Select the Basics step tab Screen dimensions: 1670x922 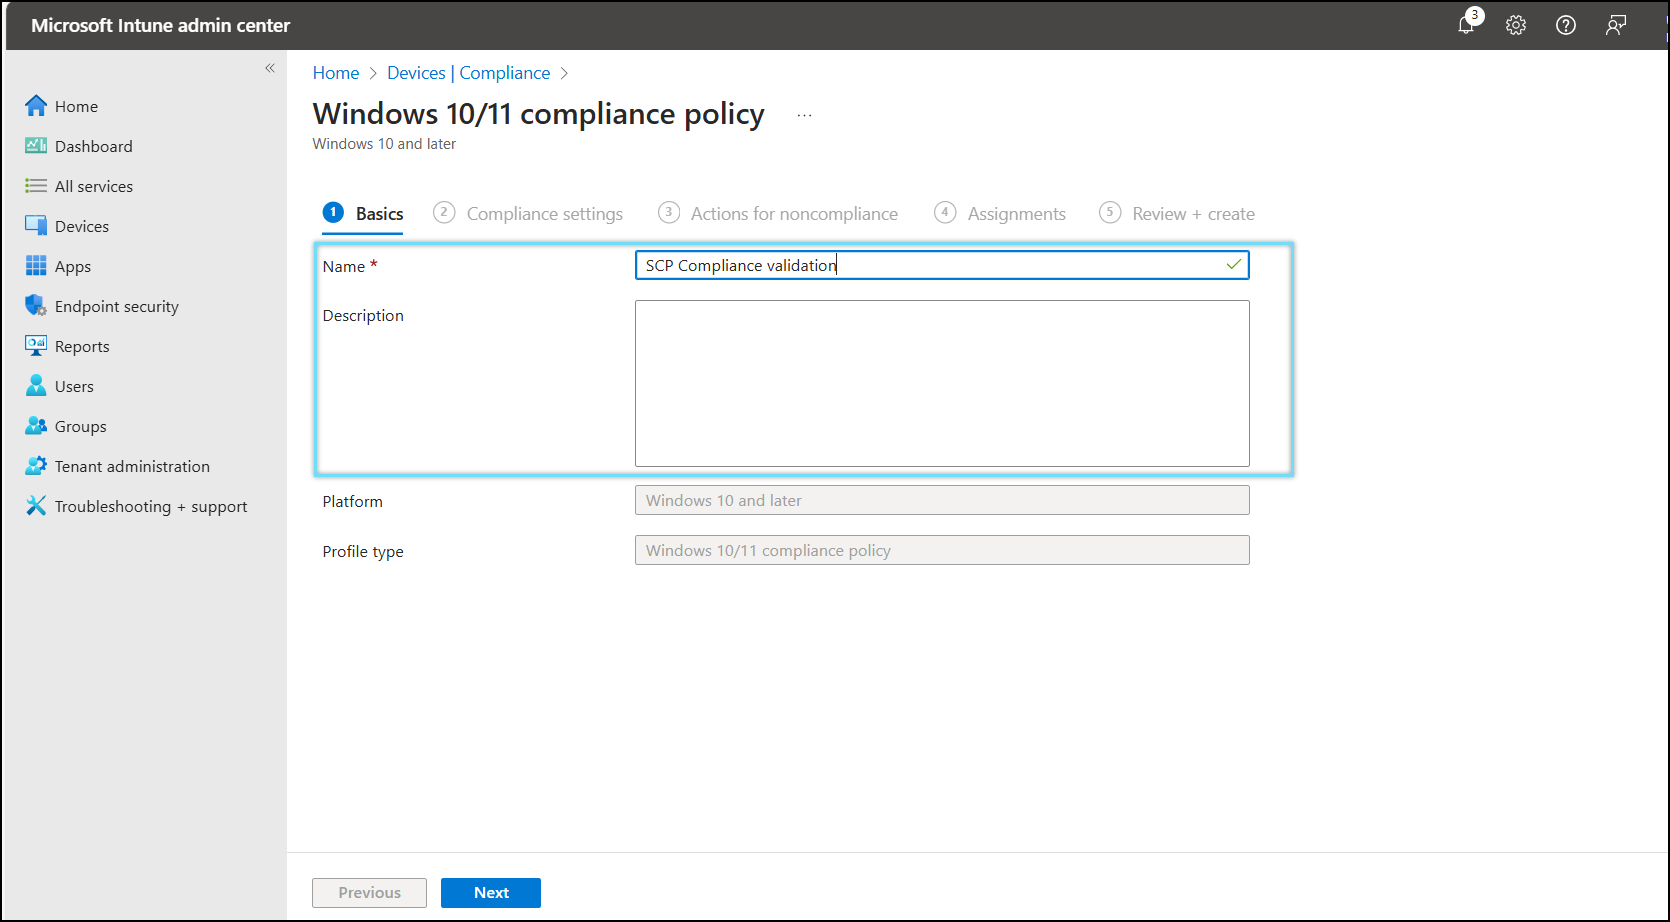pos(363,213)
